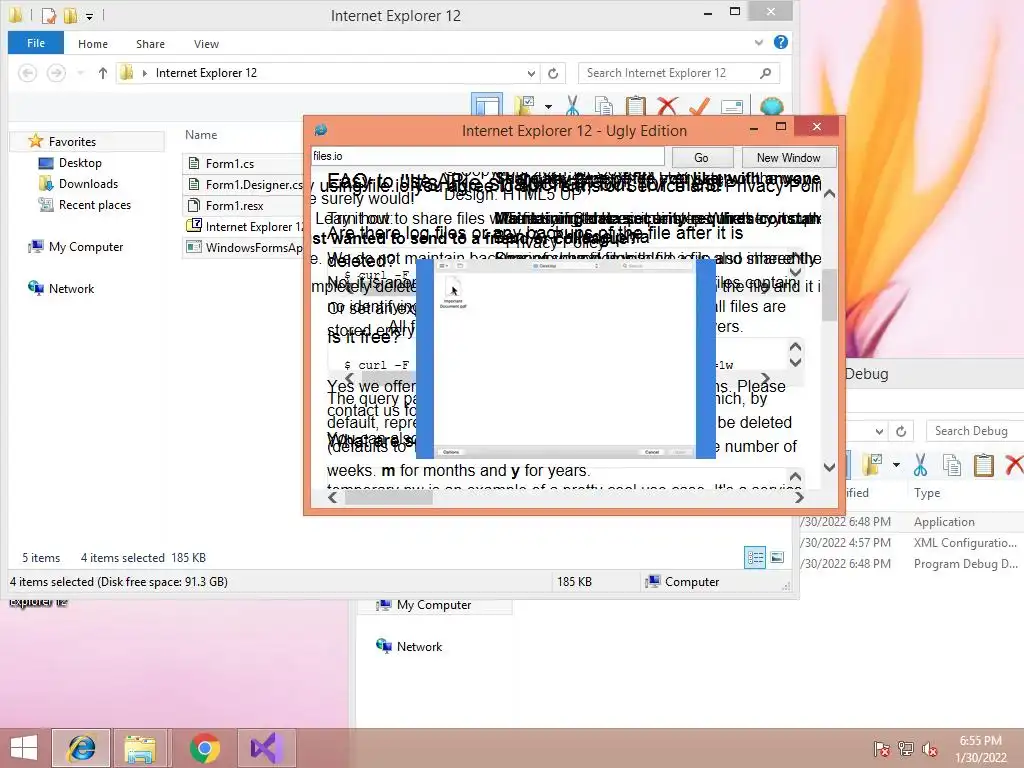Click the Paste clipboard icon in Debug window toolbar
The height and width of the screenshot is (768, 1024).
click(984, 465)
